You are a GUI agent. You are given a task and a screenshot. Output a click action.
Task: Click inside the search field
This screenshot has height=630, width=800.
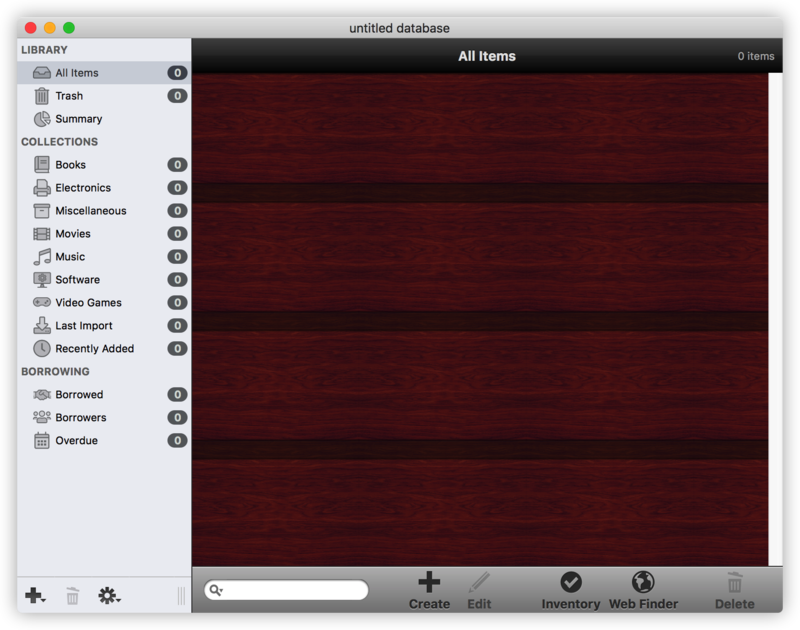(x=295, y=591)
